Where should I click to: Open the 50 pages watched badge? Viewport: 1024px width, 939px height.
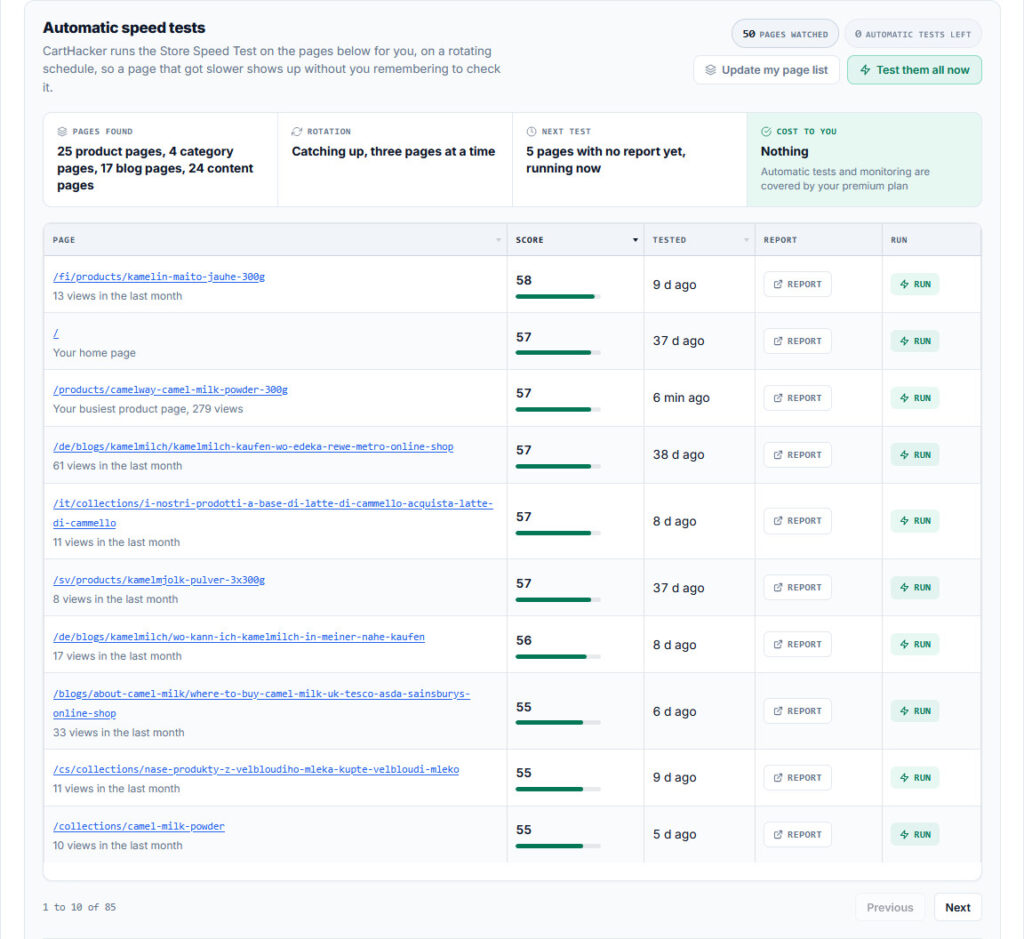tap(785, 34)
